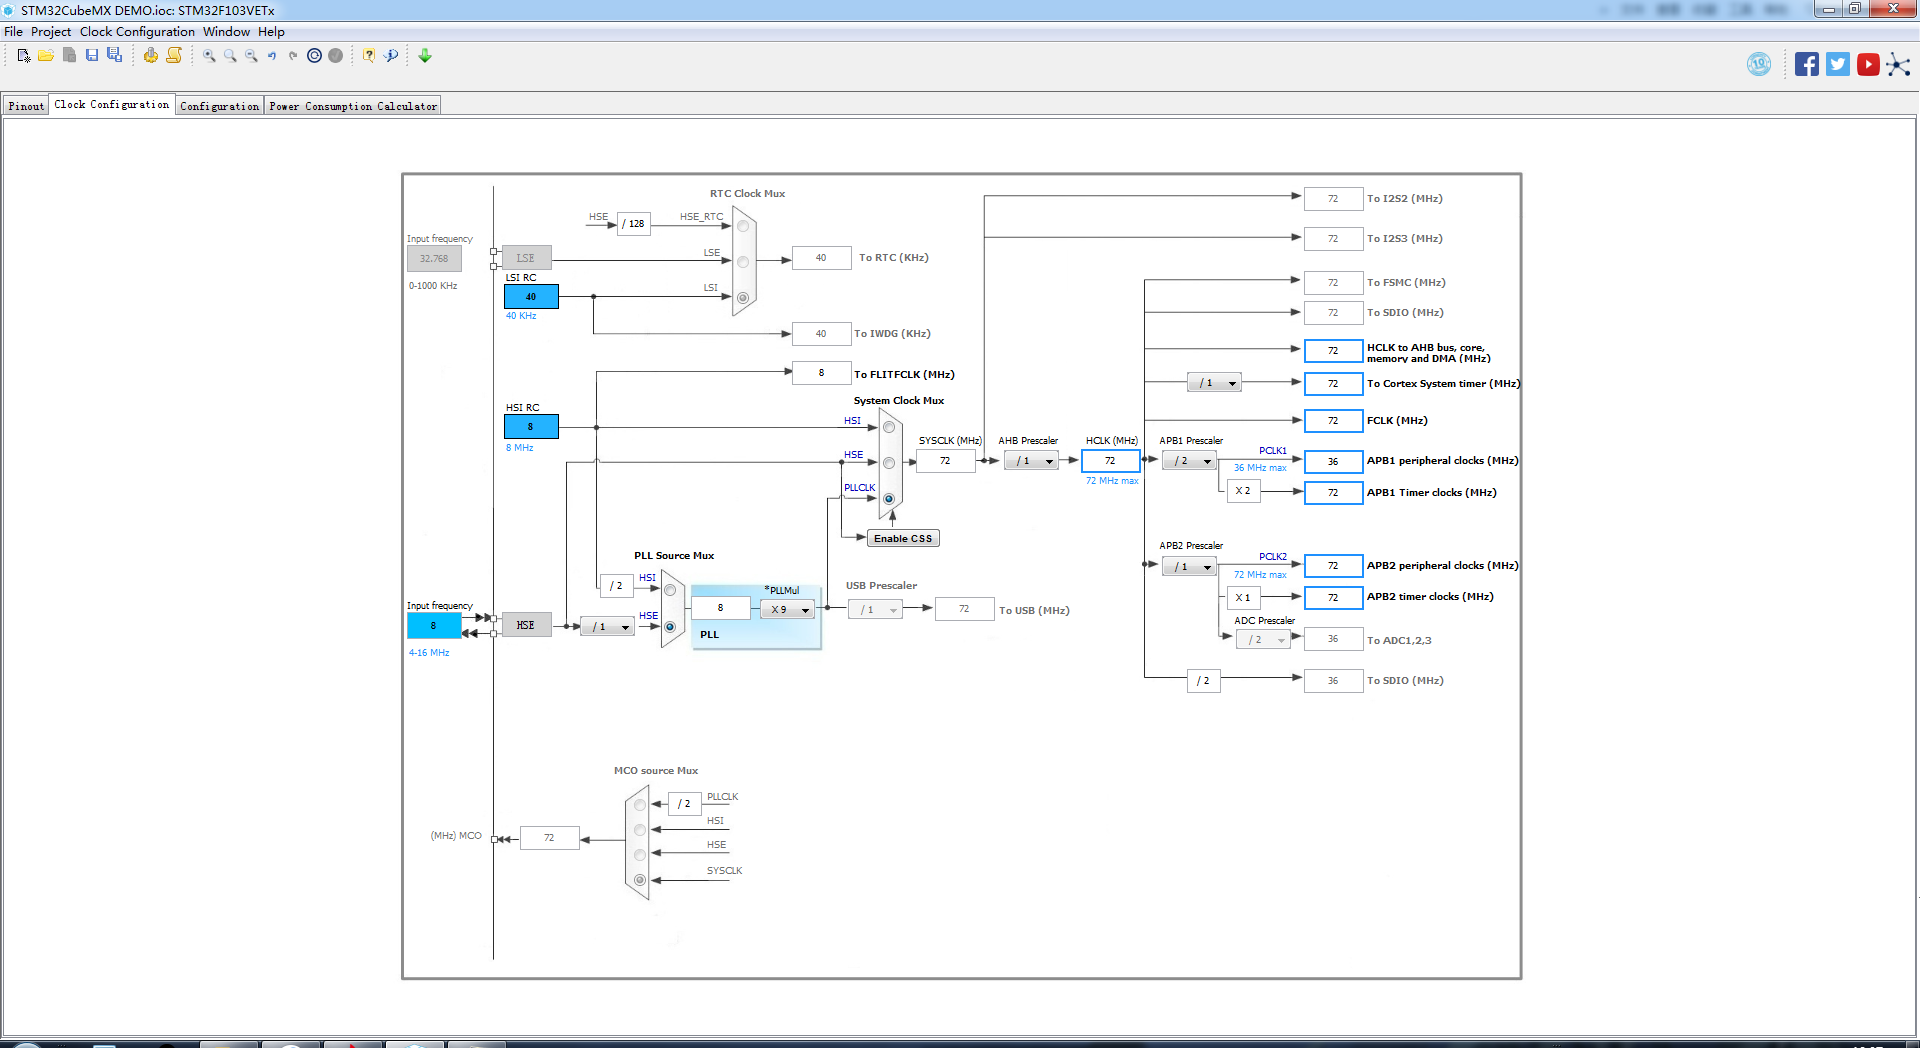
Task: Open the HSE /1 prescaler dropdown
Action: point(608,627)
